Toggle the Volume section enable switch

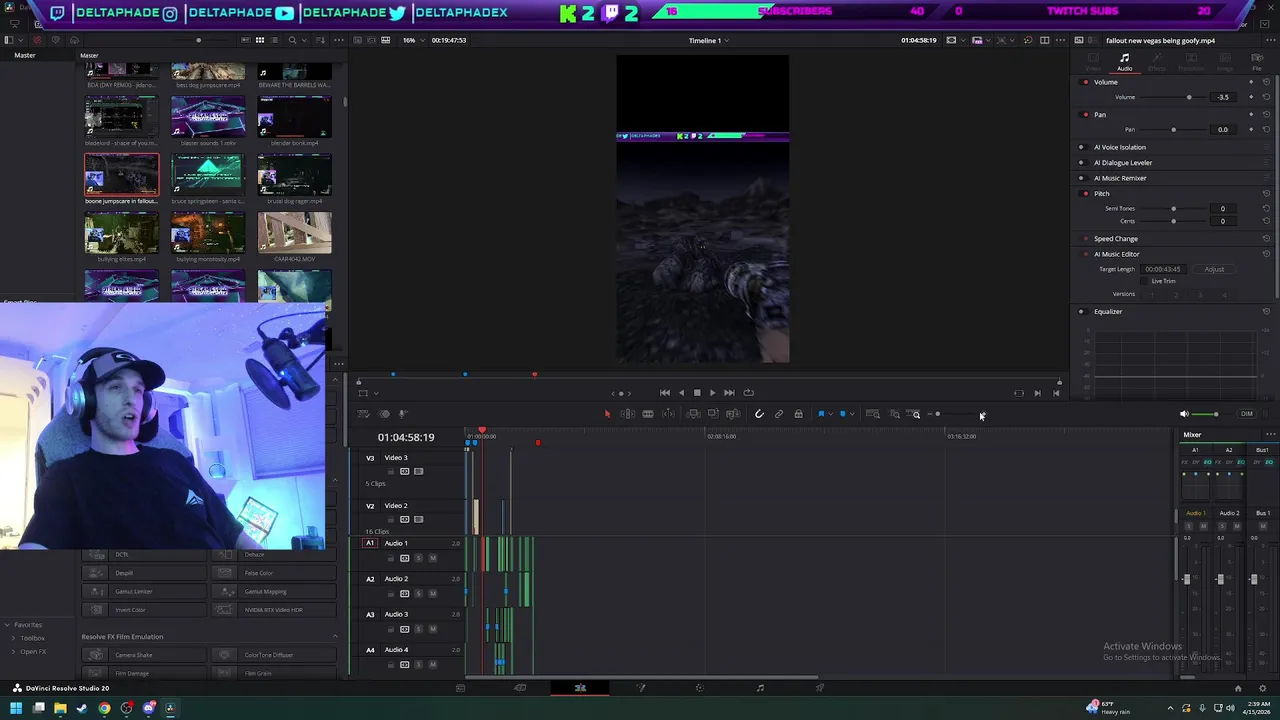click(x=1085, y=82)
